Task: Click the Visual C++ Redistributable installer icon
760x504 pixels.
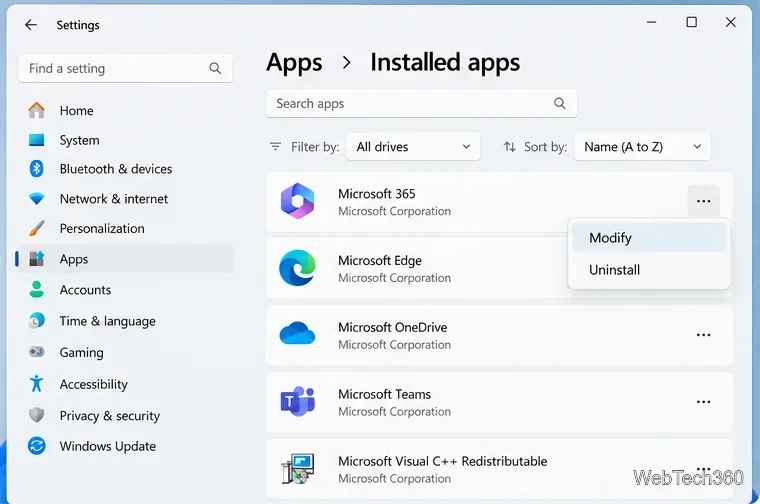Action: [298, 469]
